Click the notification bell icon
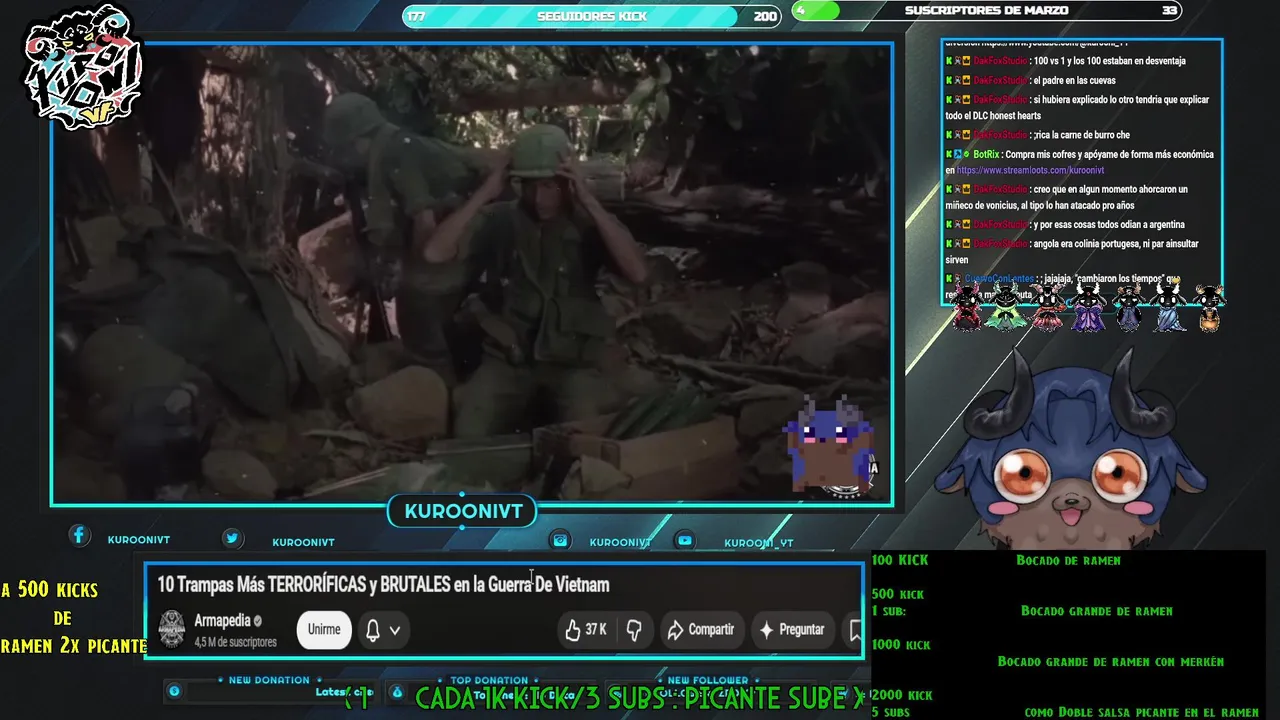This screenshot has width=1280, height=720. click(372, 630)
